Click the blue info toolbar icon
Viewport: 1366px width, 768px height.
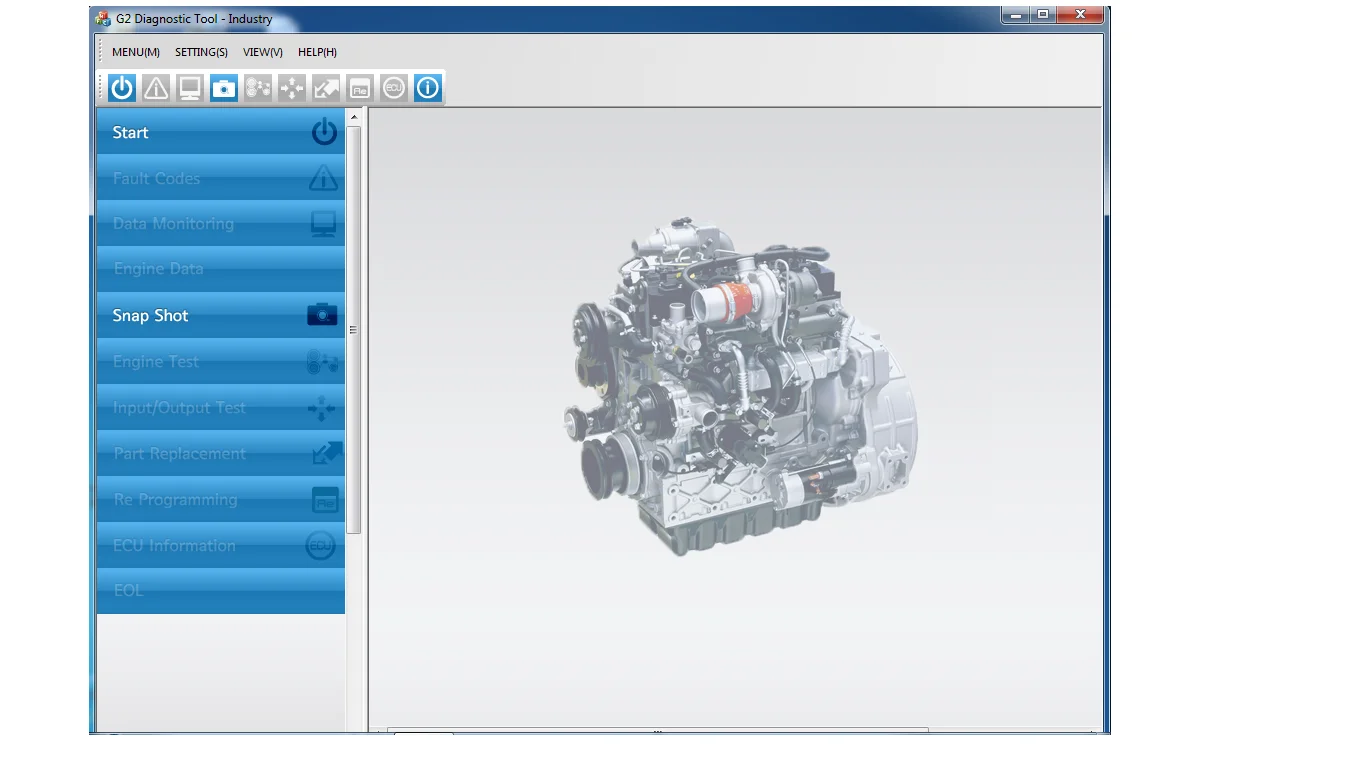coord(427,88)
